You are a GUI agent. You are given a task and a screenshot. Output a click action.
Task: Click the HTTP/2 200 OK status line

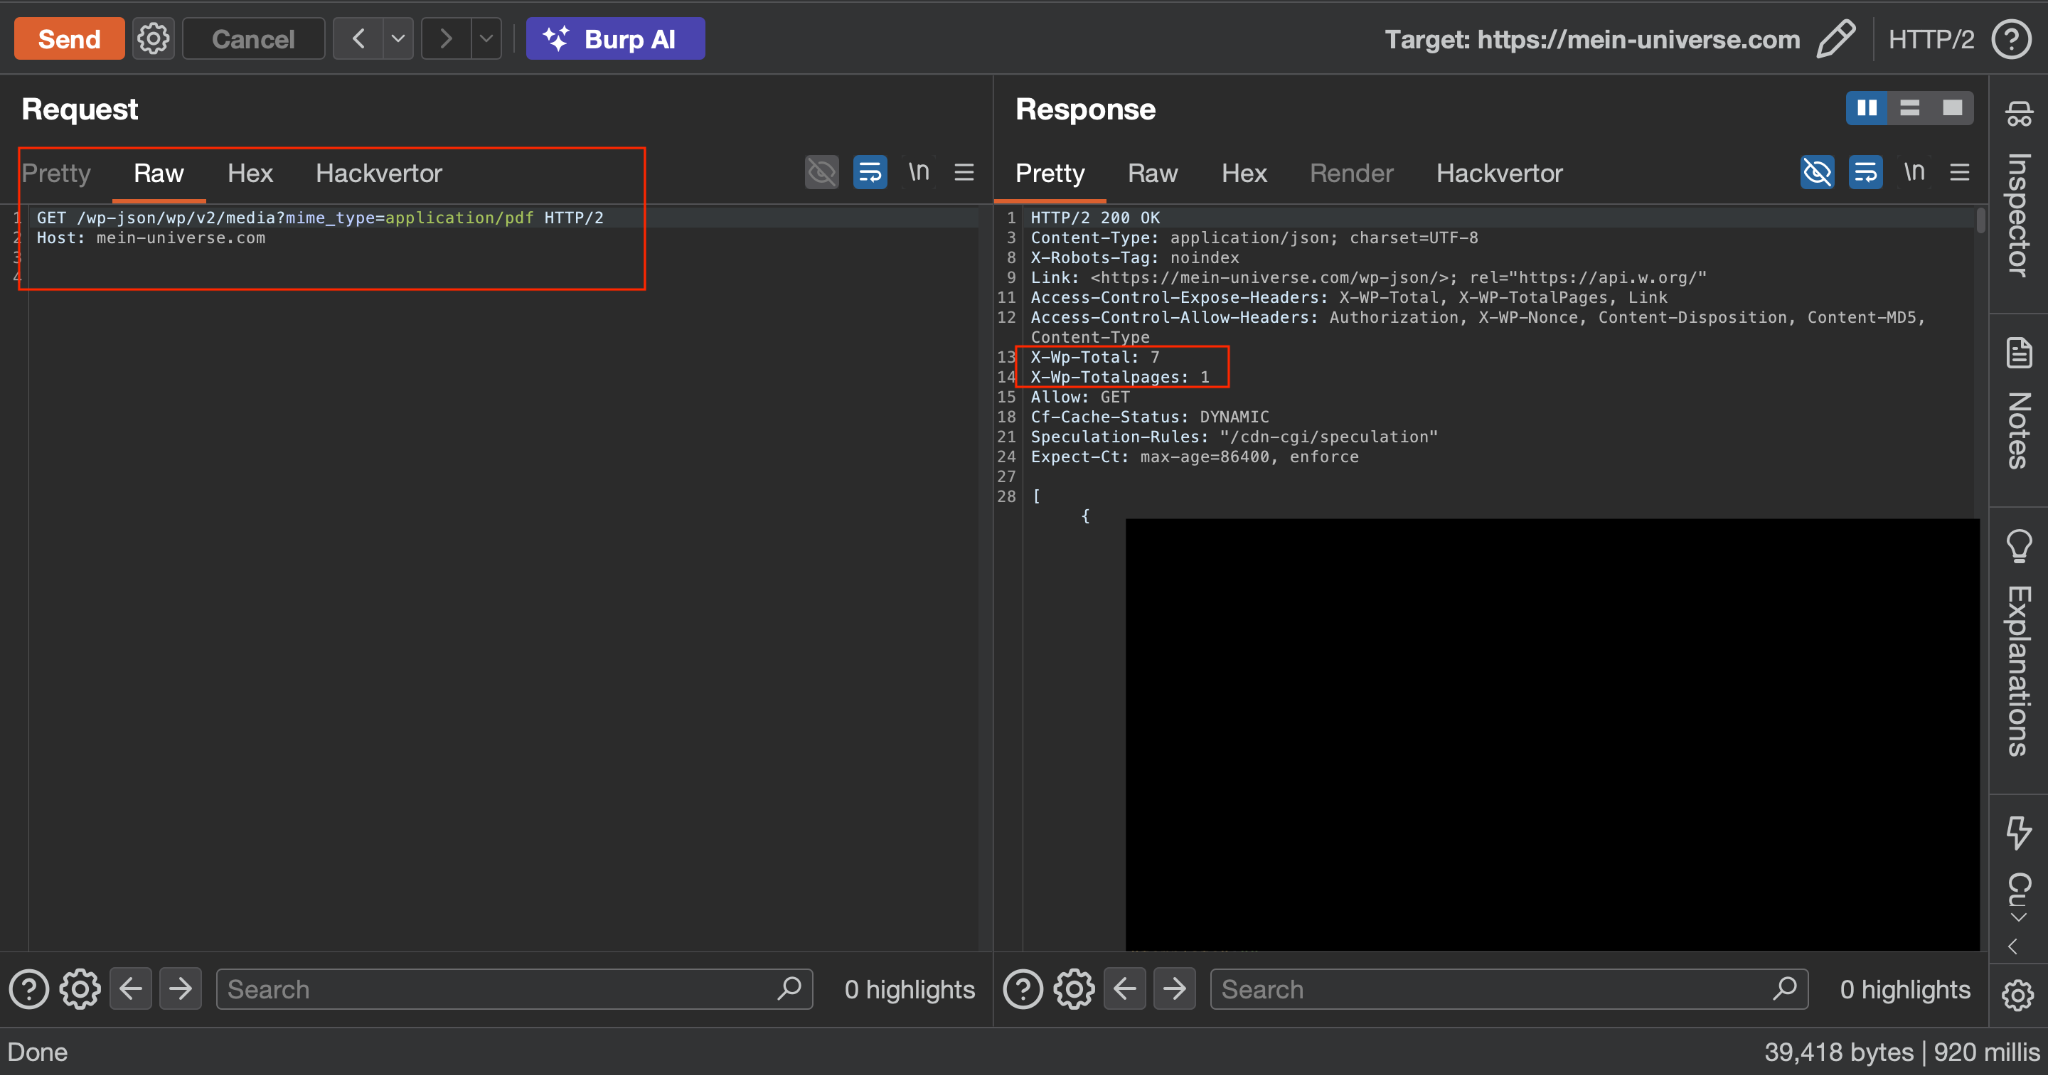click(x=1095, y=217)
